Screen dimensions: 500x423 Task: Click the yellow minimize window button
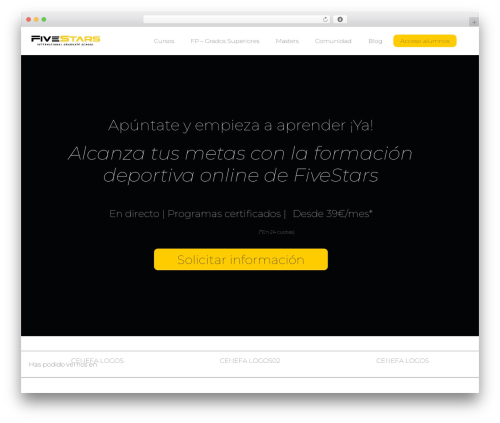pos(36,19)
